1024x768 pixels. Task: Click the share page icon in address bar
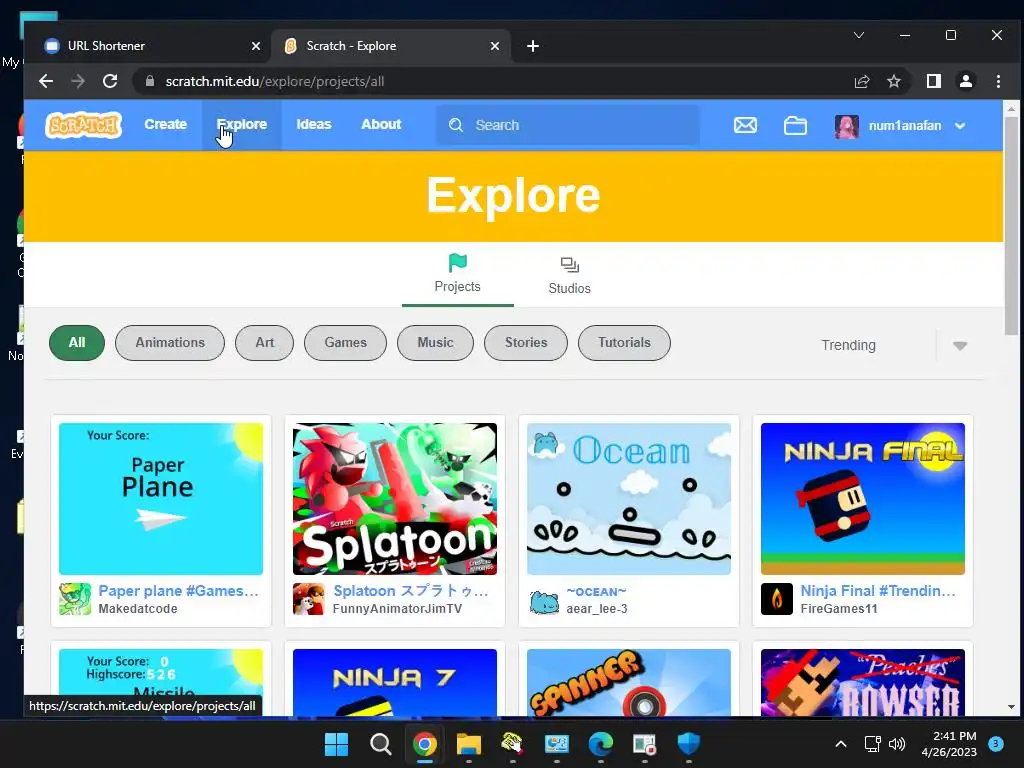(861, 81)
